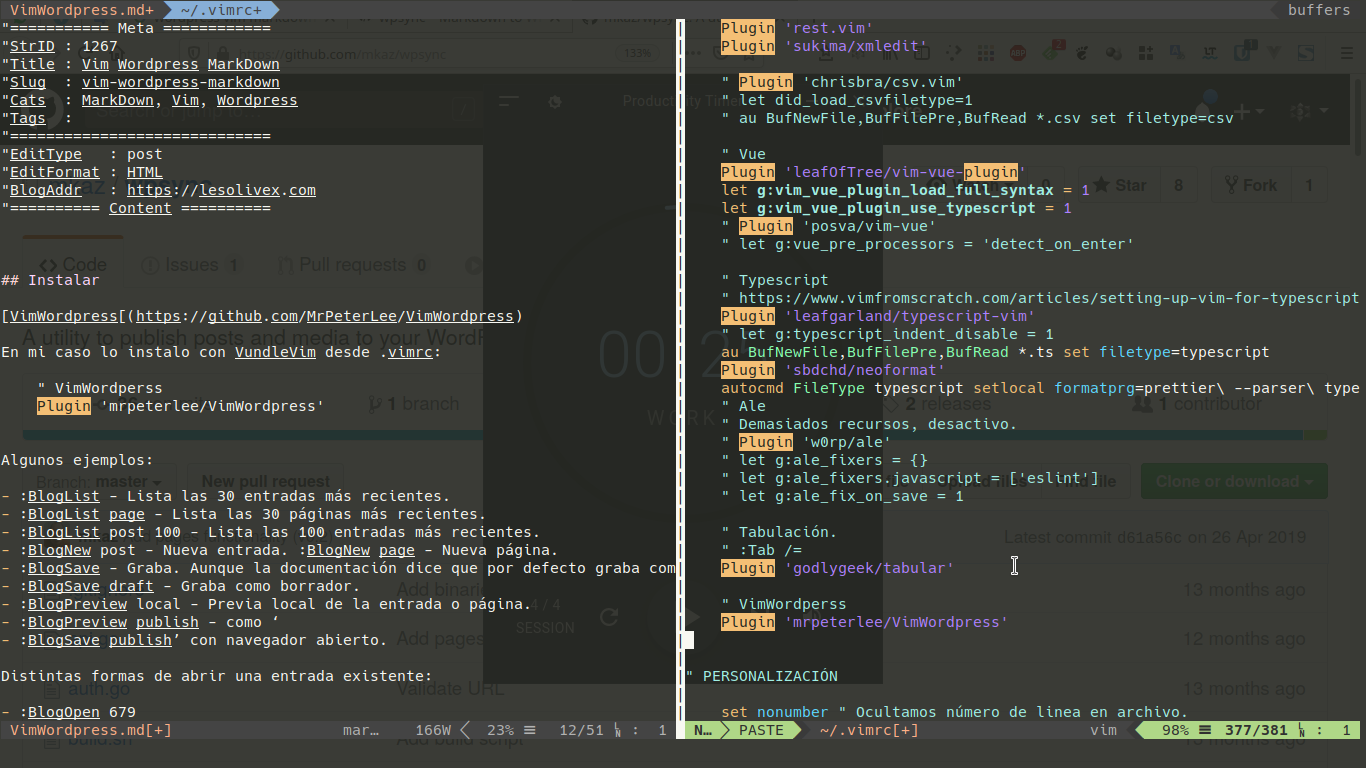Open the Code tab on the GitHub page
This screenshot has height=768, width=1366.
pos(73,265)
